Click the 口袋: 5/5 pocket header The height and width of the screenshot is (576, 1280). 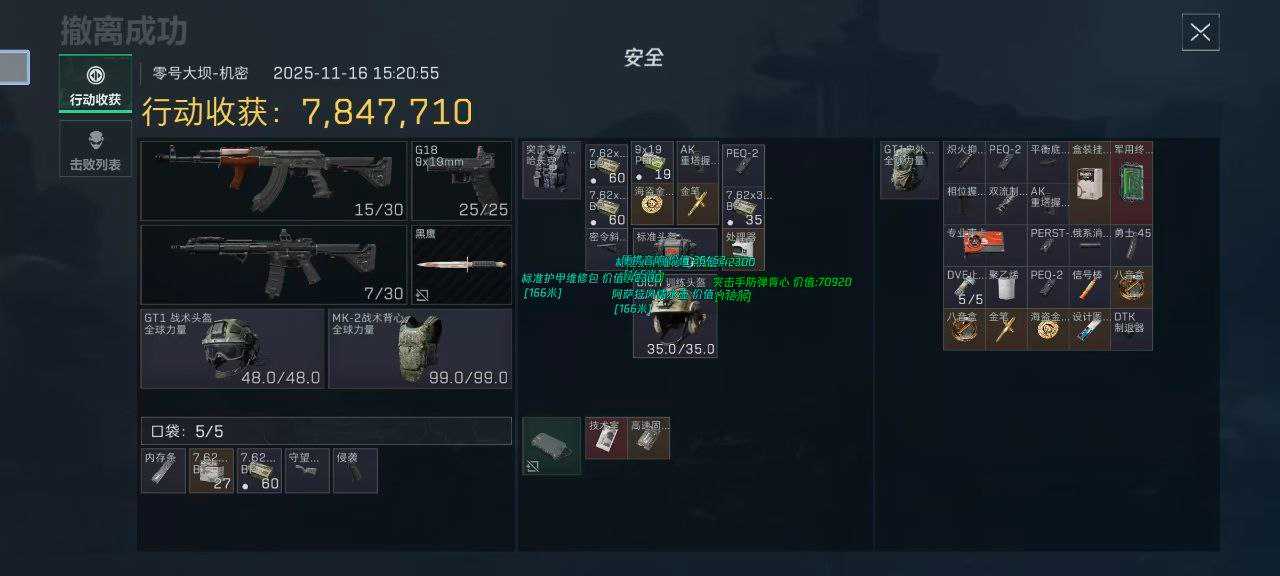coord(326,431)
